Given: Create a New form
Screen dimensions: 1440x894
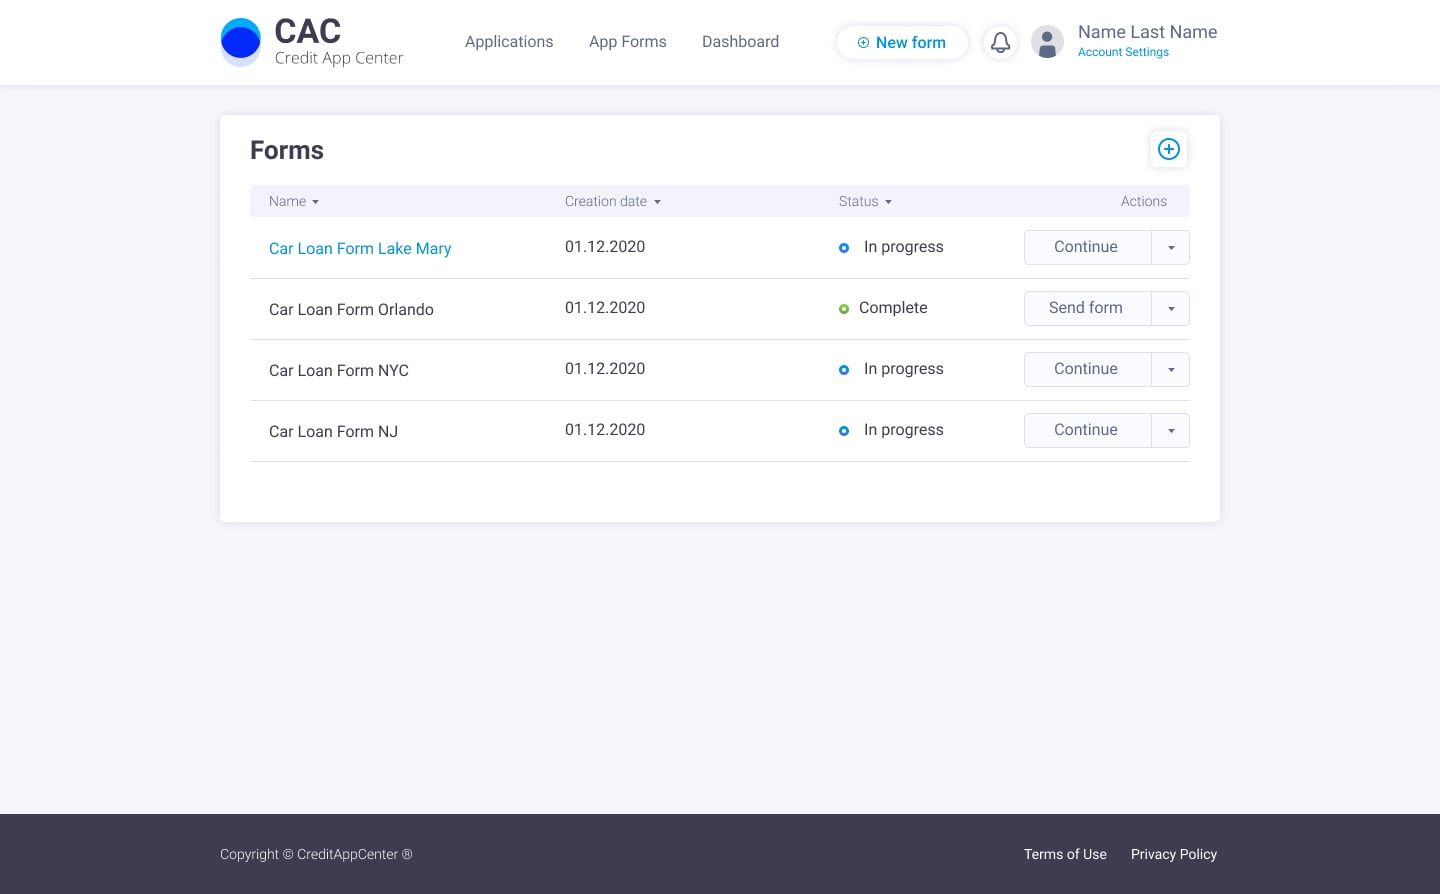Looking at the screenshot, I should (x=902, y=42).
